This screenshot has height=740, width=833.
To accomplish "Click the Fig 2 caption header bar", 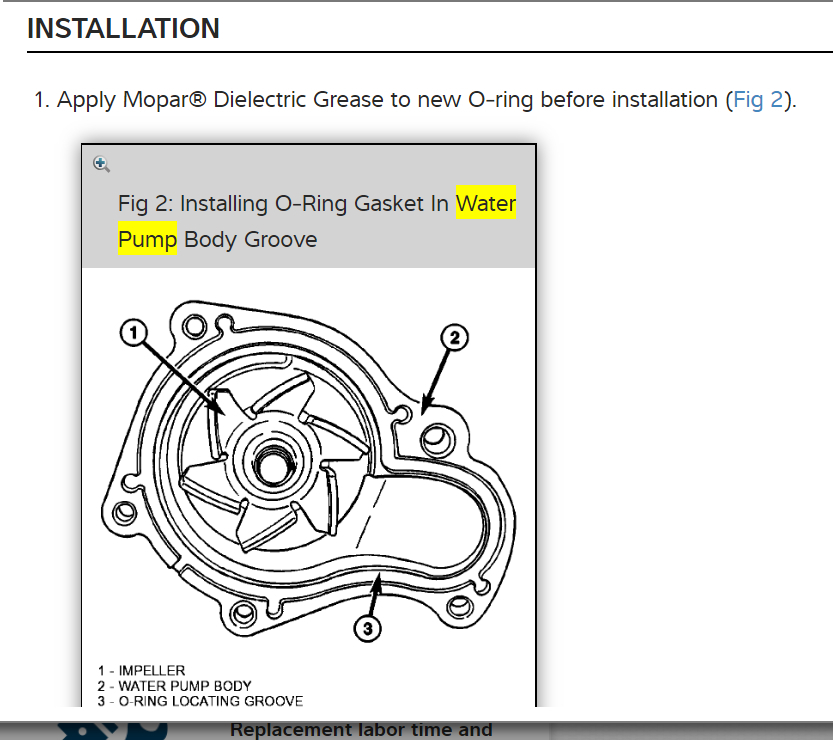I will pos(308,220).
